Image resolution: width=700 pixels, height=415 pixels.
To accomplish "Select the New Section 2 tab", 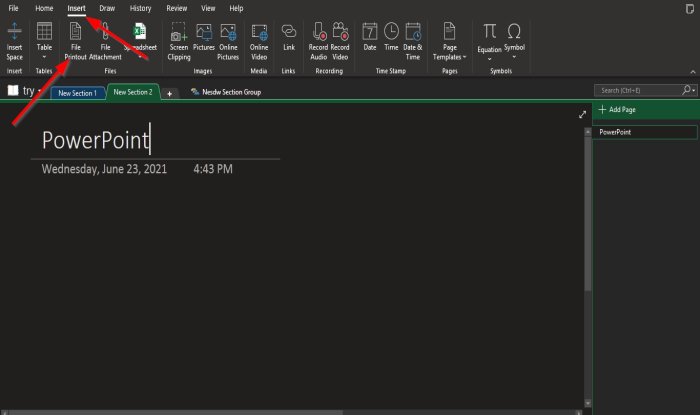I will pos(133,92).
